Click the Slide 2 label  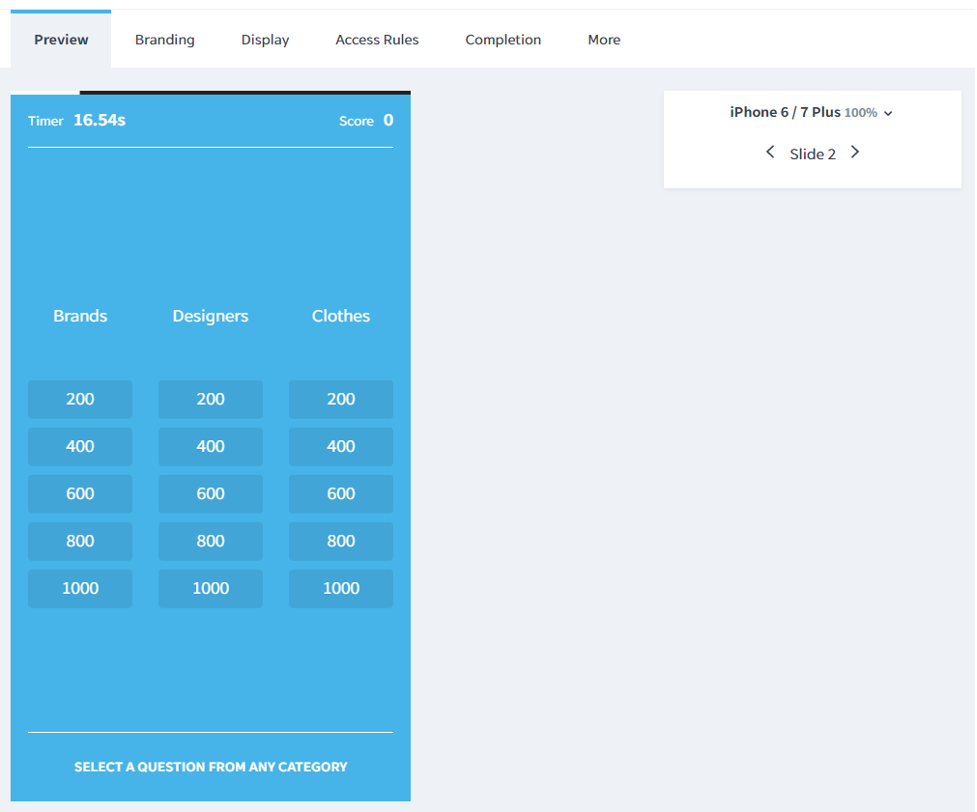pos(812,153)
